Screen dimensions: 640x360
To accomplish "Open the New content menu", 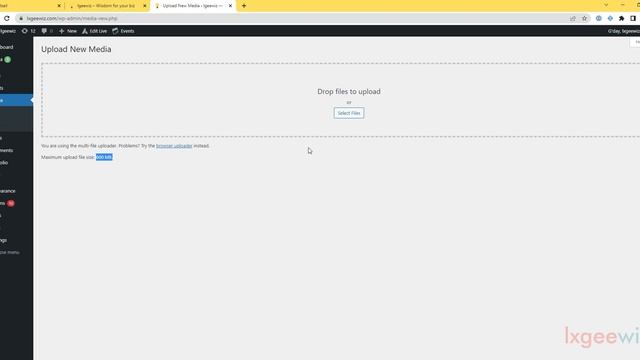I will coord(68,31).
